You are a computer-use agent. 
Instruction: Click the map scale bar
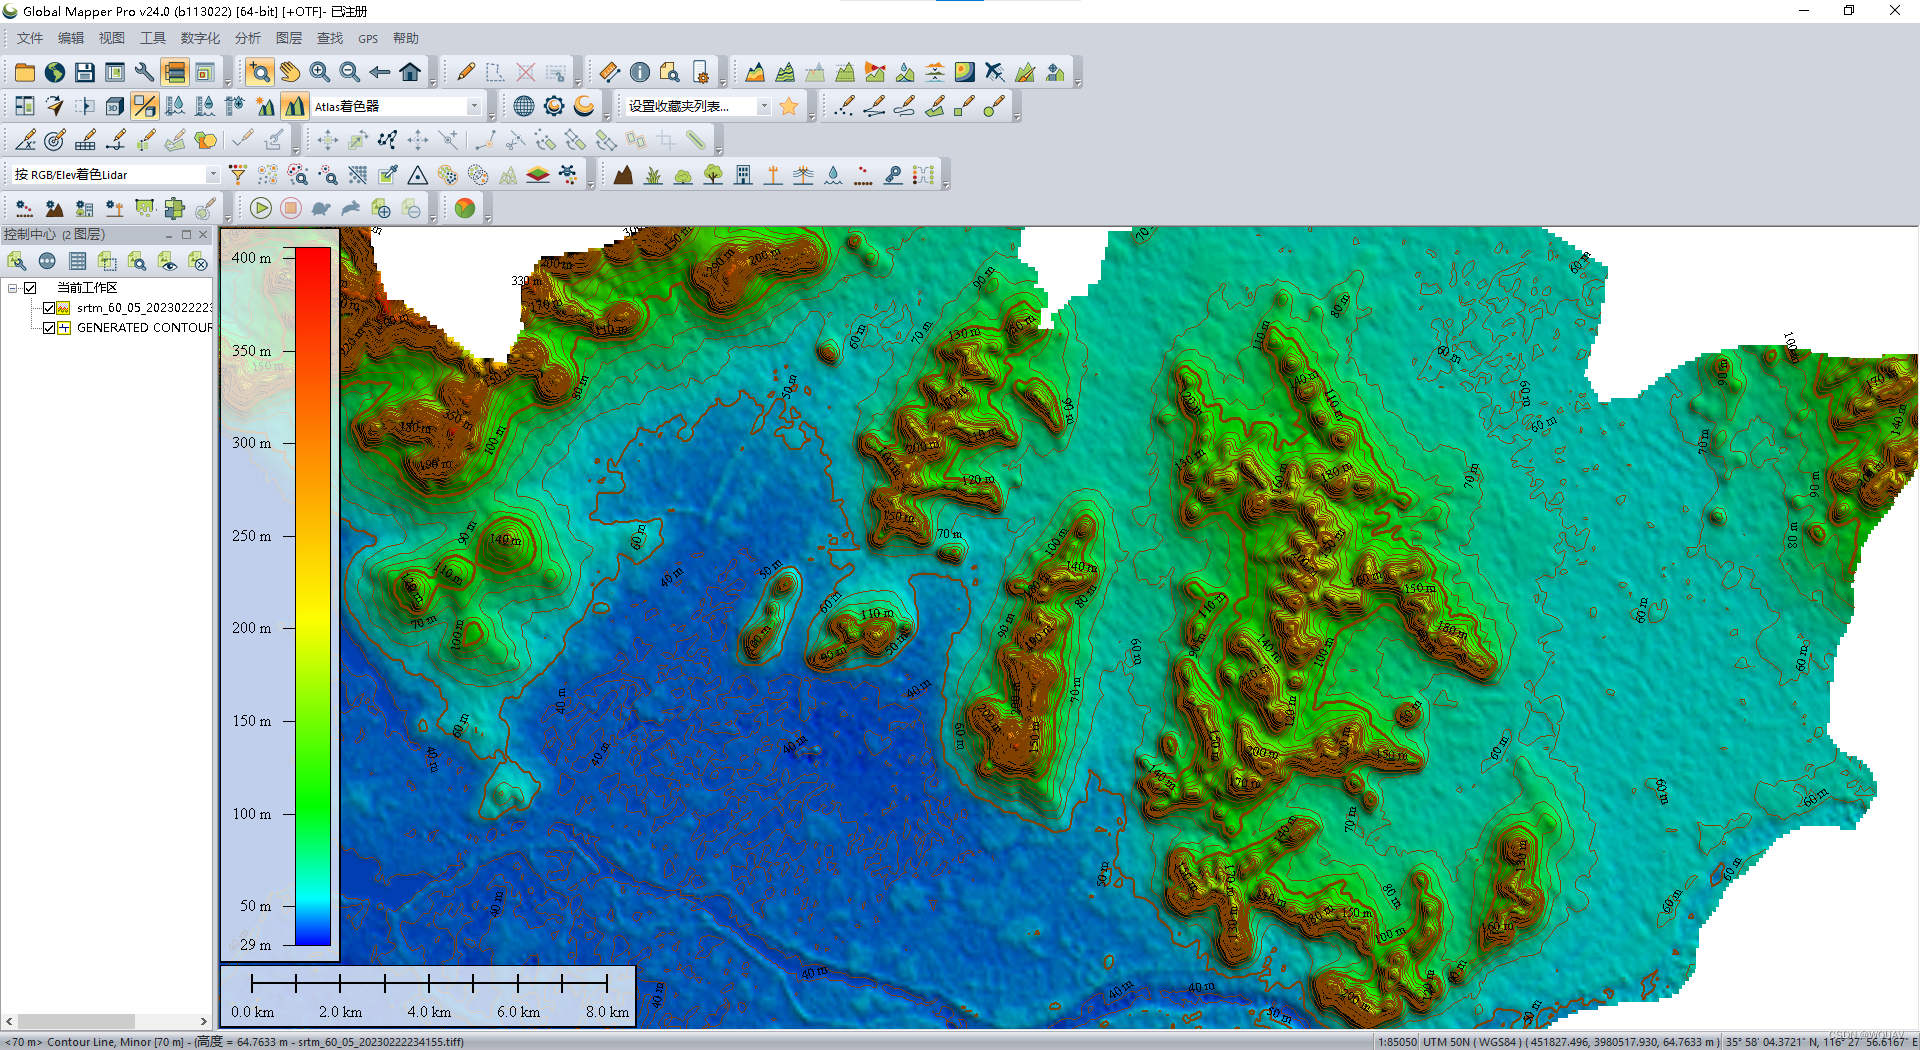[x=428, y=996]
